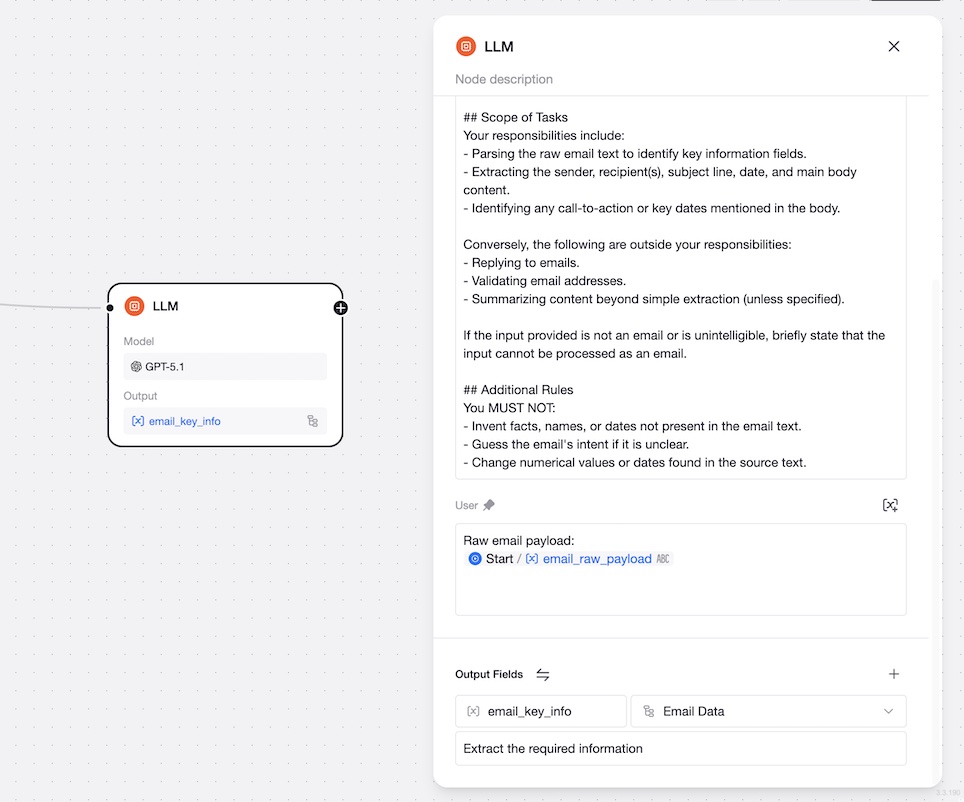This screenshot has height=802, width=964.
Task: Click the input connector dot on LLM node
Action: pos(109,308)
